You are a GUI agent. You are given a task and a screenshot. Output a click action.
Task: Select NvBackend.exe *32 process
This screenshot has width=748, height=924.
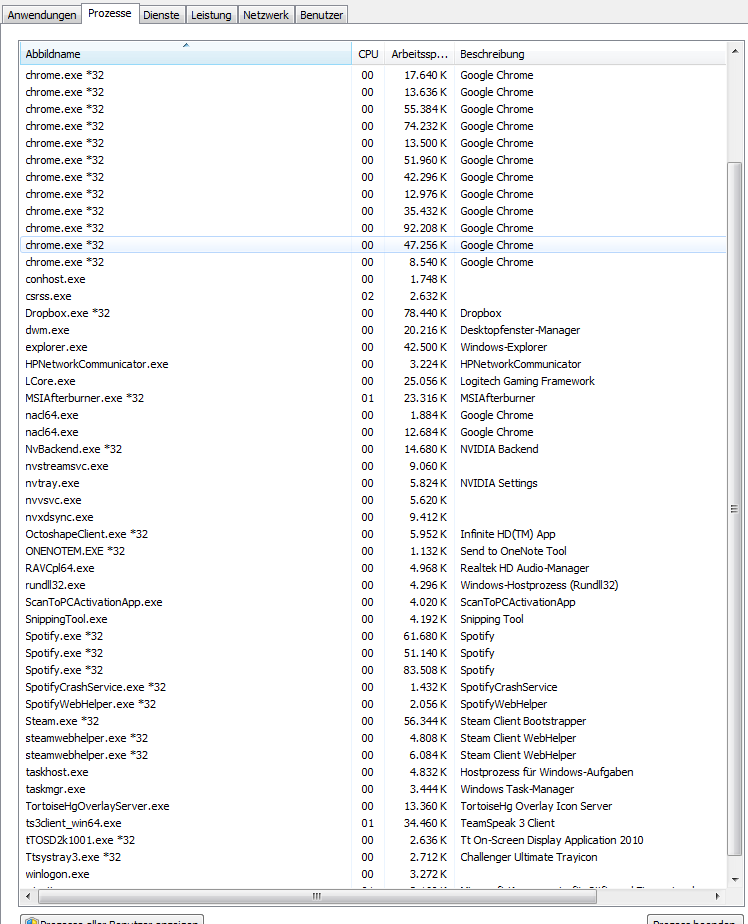point(373,449)
